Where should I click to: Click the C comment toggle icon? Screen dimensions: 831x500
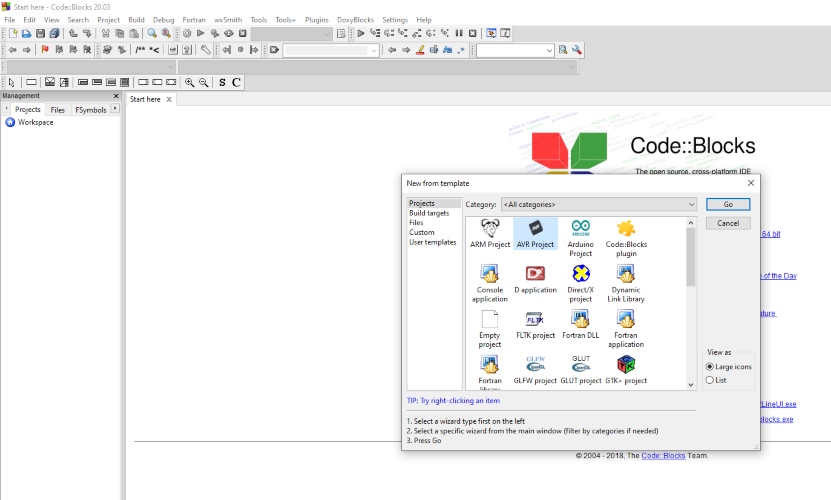click(236, 82)
